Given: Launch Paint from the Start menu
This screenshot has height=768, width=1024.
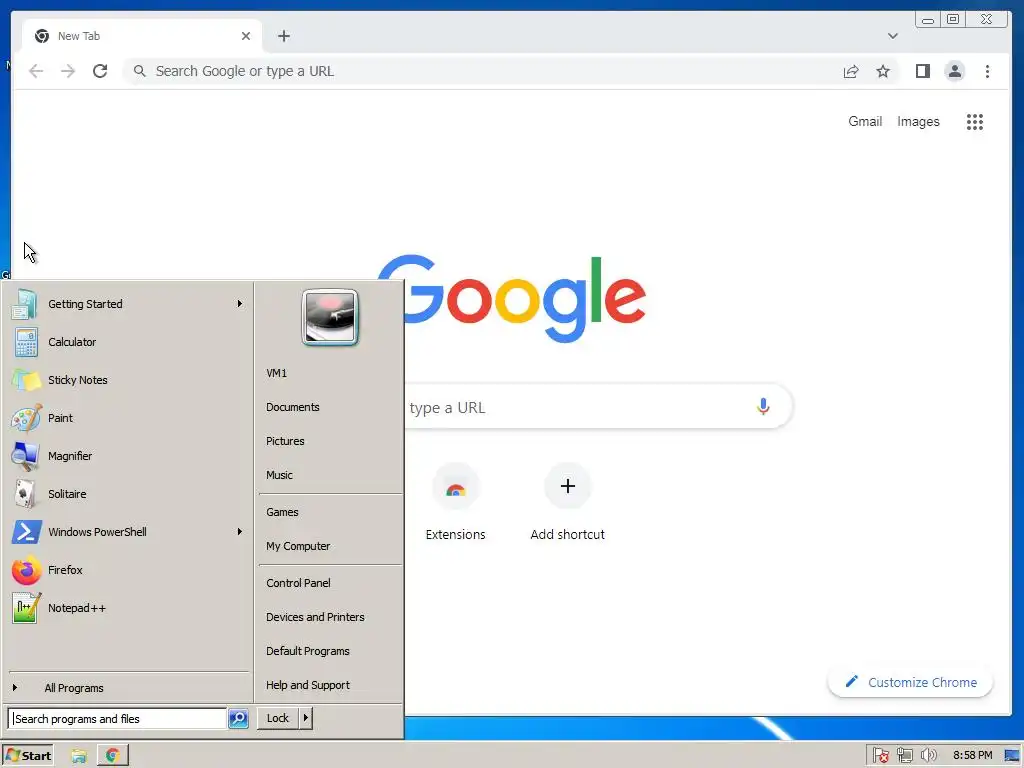Looking at the screenshot, I should point(129,418).
